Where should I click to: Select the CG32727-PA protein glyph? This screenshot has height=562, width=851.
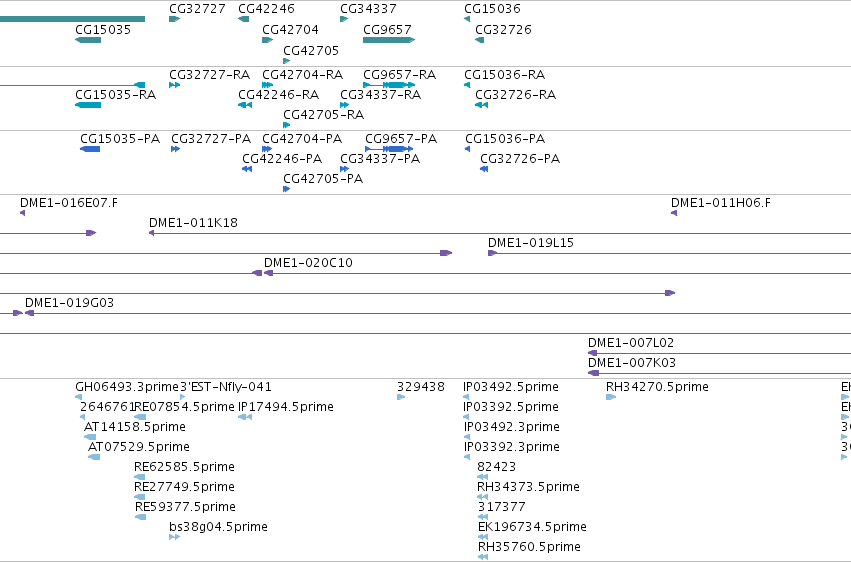pos(175,149)
